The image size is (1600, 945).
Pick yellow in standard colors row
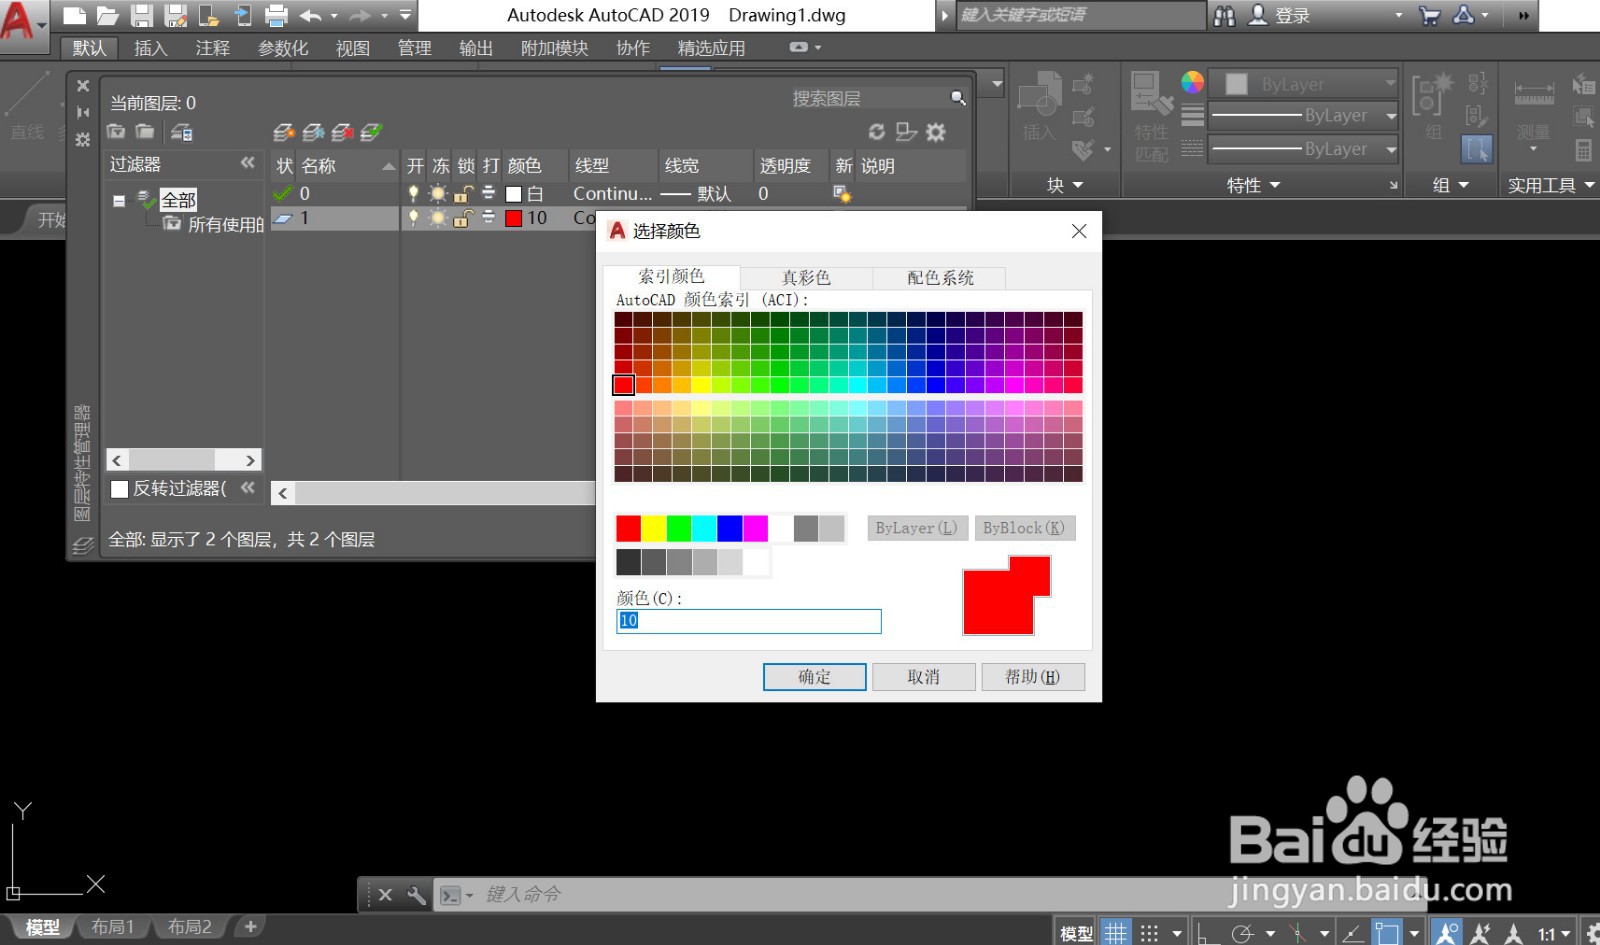pos(654,528)
